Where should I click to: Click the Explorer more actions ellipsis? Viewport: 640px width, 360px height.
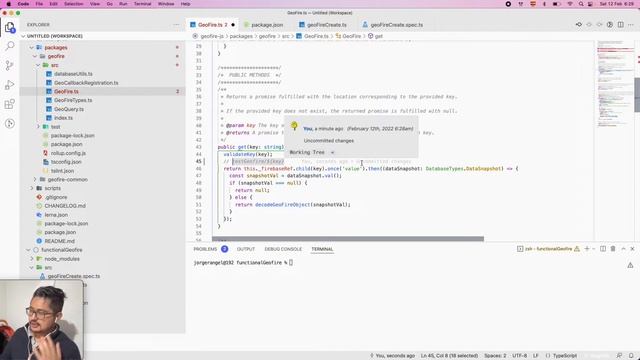[176, 25]
